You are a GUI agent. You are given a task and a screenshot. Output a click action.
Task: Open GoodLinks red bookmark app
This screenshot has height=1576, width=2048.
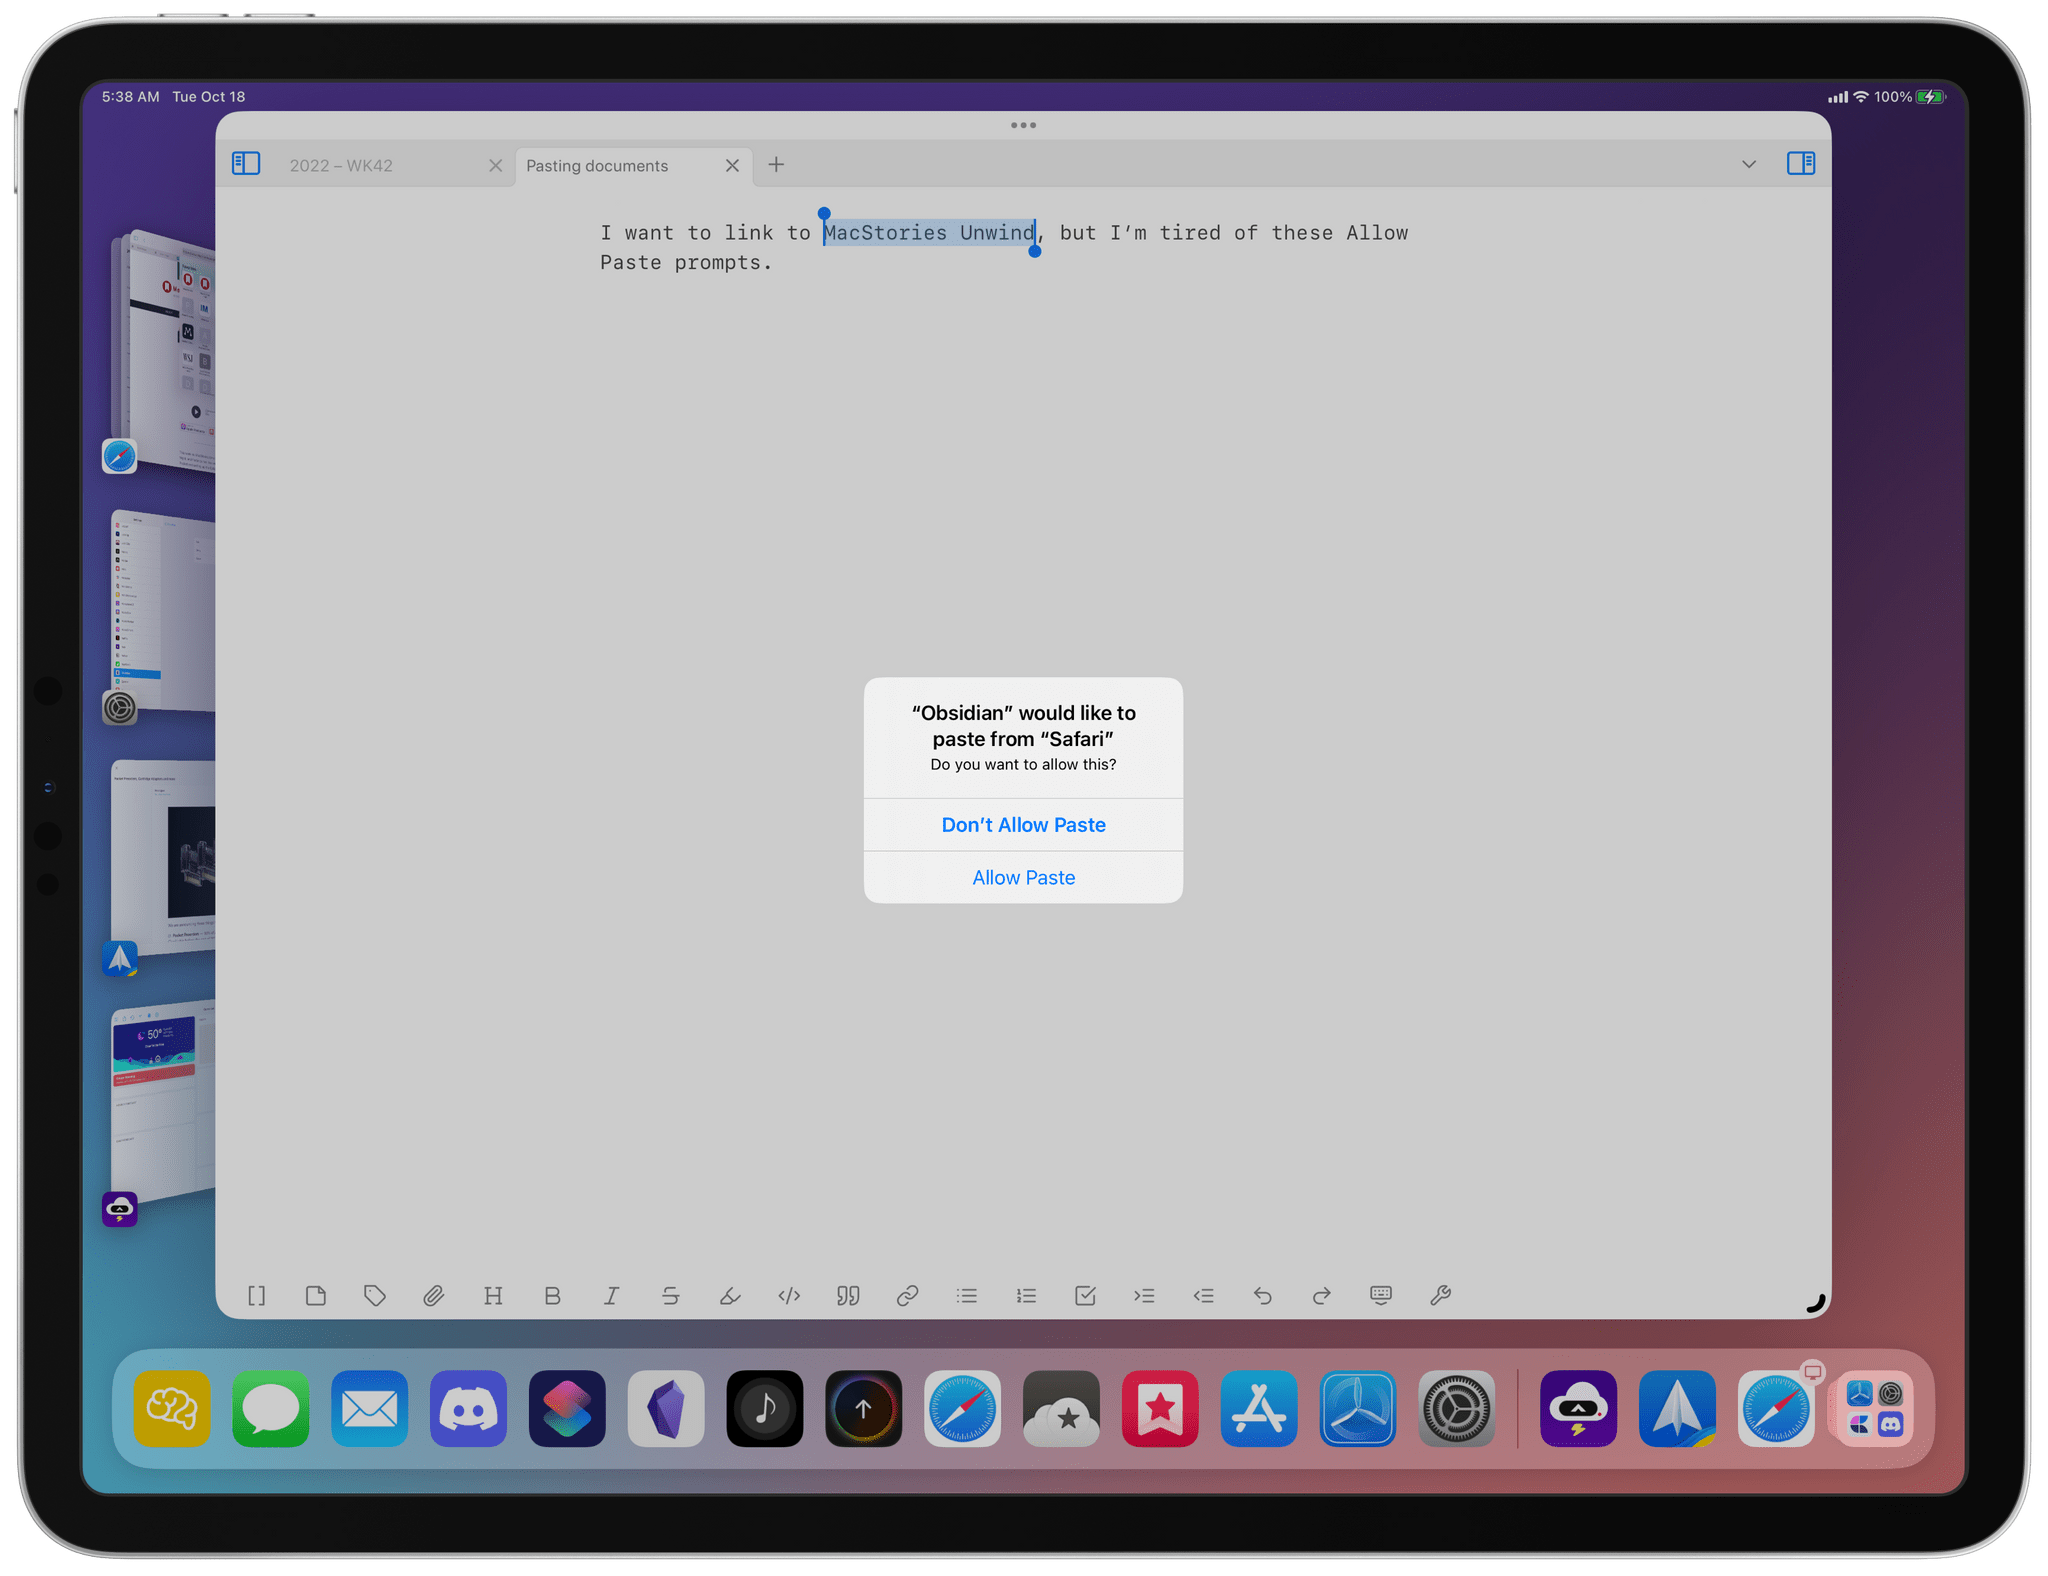(x=1160, y=1409)
